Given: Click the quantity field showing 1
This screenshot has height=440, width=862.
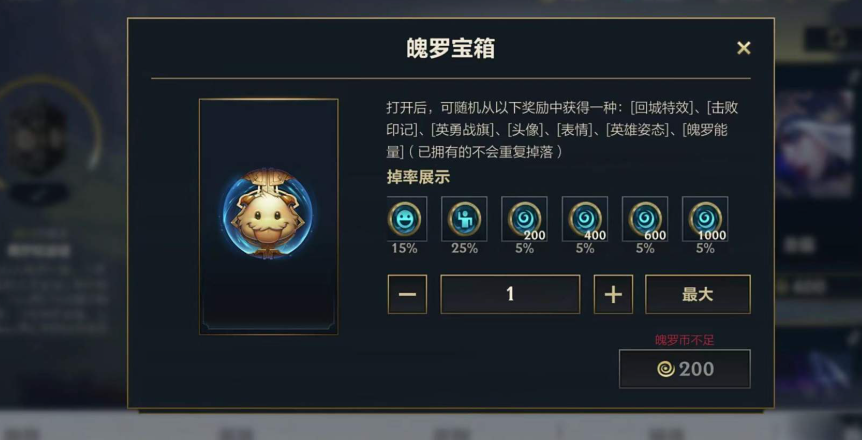Looking at the screenshot, I should click(x=510, y=294).
